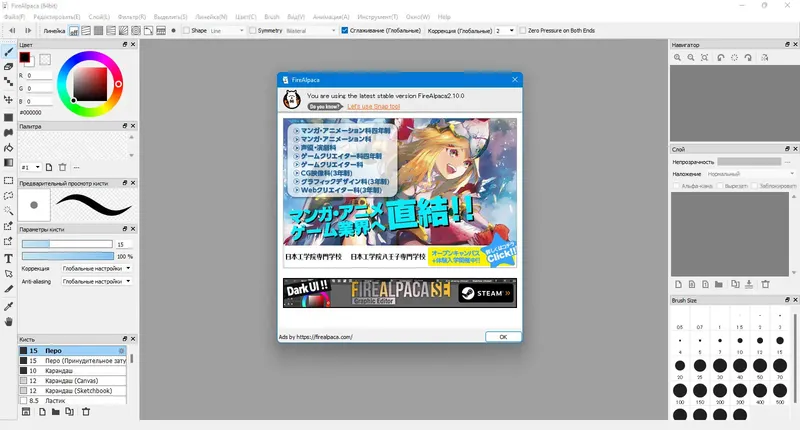Toggle Вырезать checkbox in layer panel
The height and width of the screenshot is (430, 800).
pyautogui.click(x=720, y=186)
